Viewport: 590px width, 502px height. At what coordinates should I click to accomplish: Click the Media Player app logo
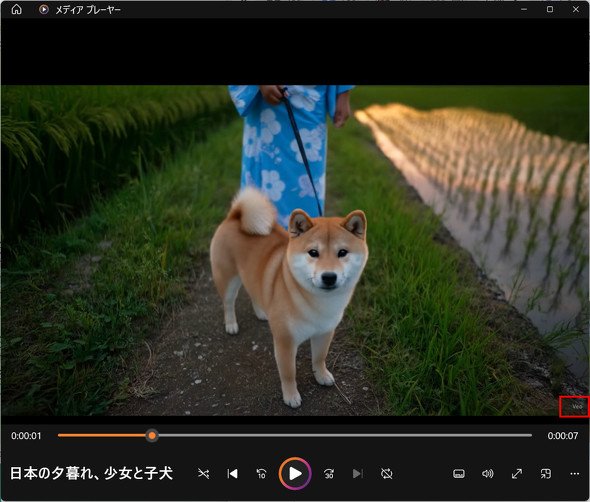44,9
